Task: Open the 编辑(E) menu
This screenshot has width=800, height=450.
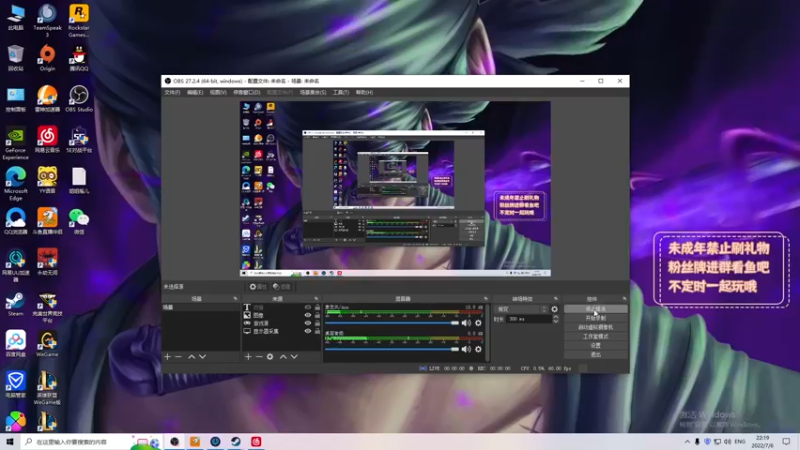Action: 195,92
